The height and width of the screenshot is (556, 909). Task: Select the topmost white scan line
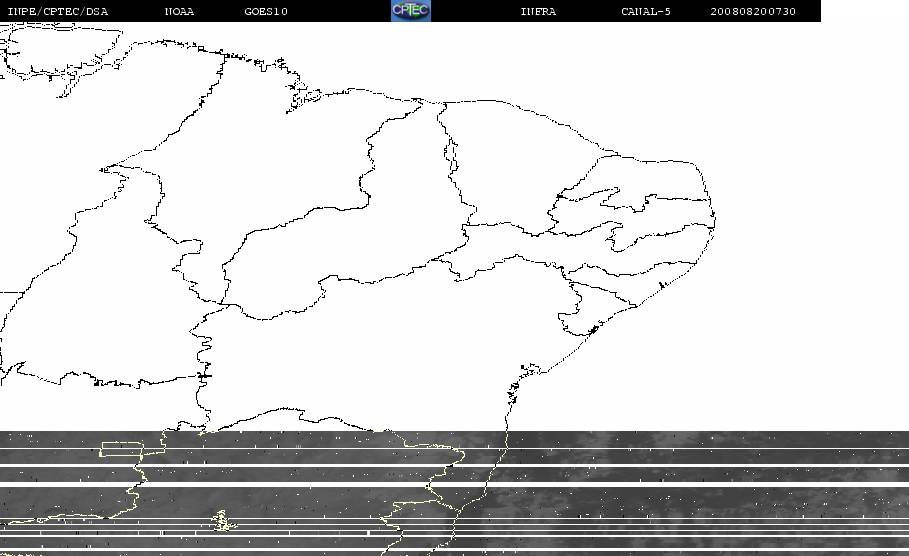coord(454,449)
